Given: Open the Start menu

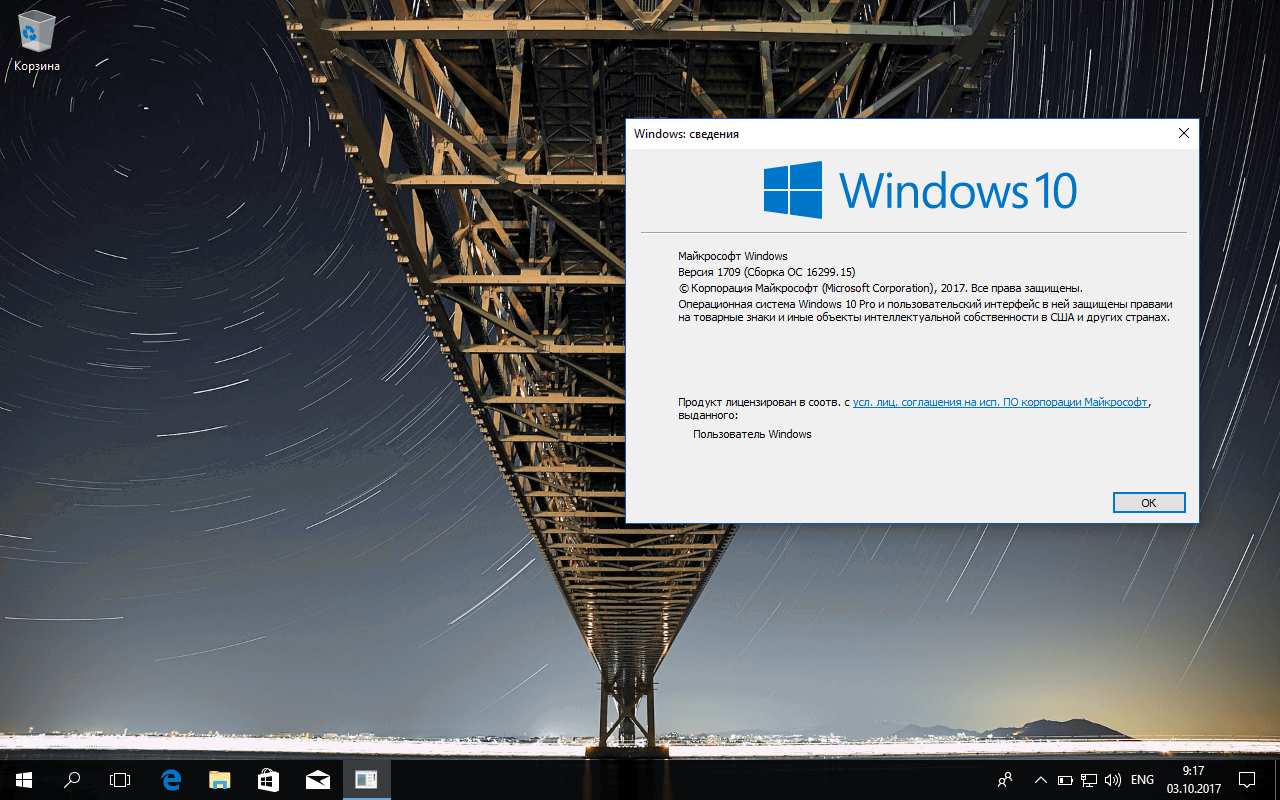Looking at the screenshot, I should (x=22, y=780).
